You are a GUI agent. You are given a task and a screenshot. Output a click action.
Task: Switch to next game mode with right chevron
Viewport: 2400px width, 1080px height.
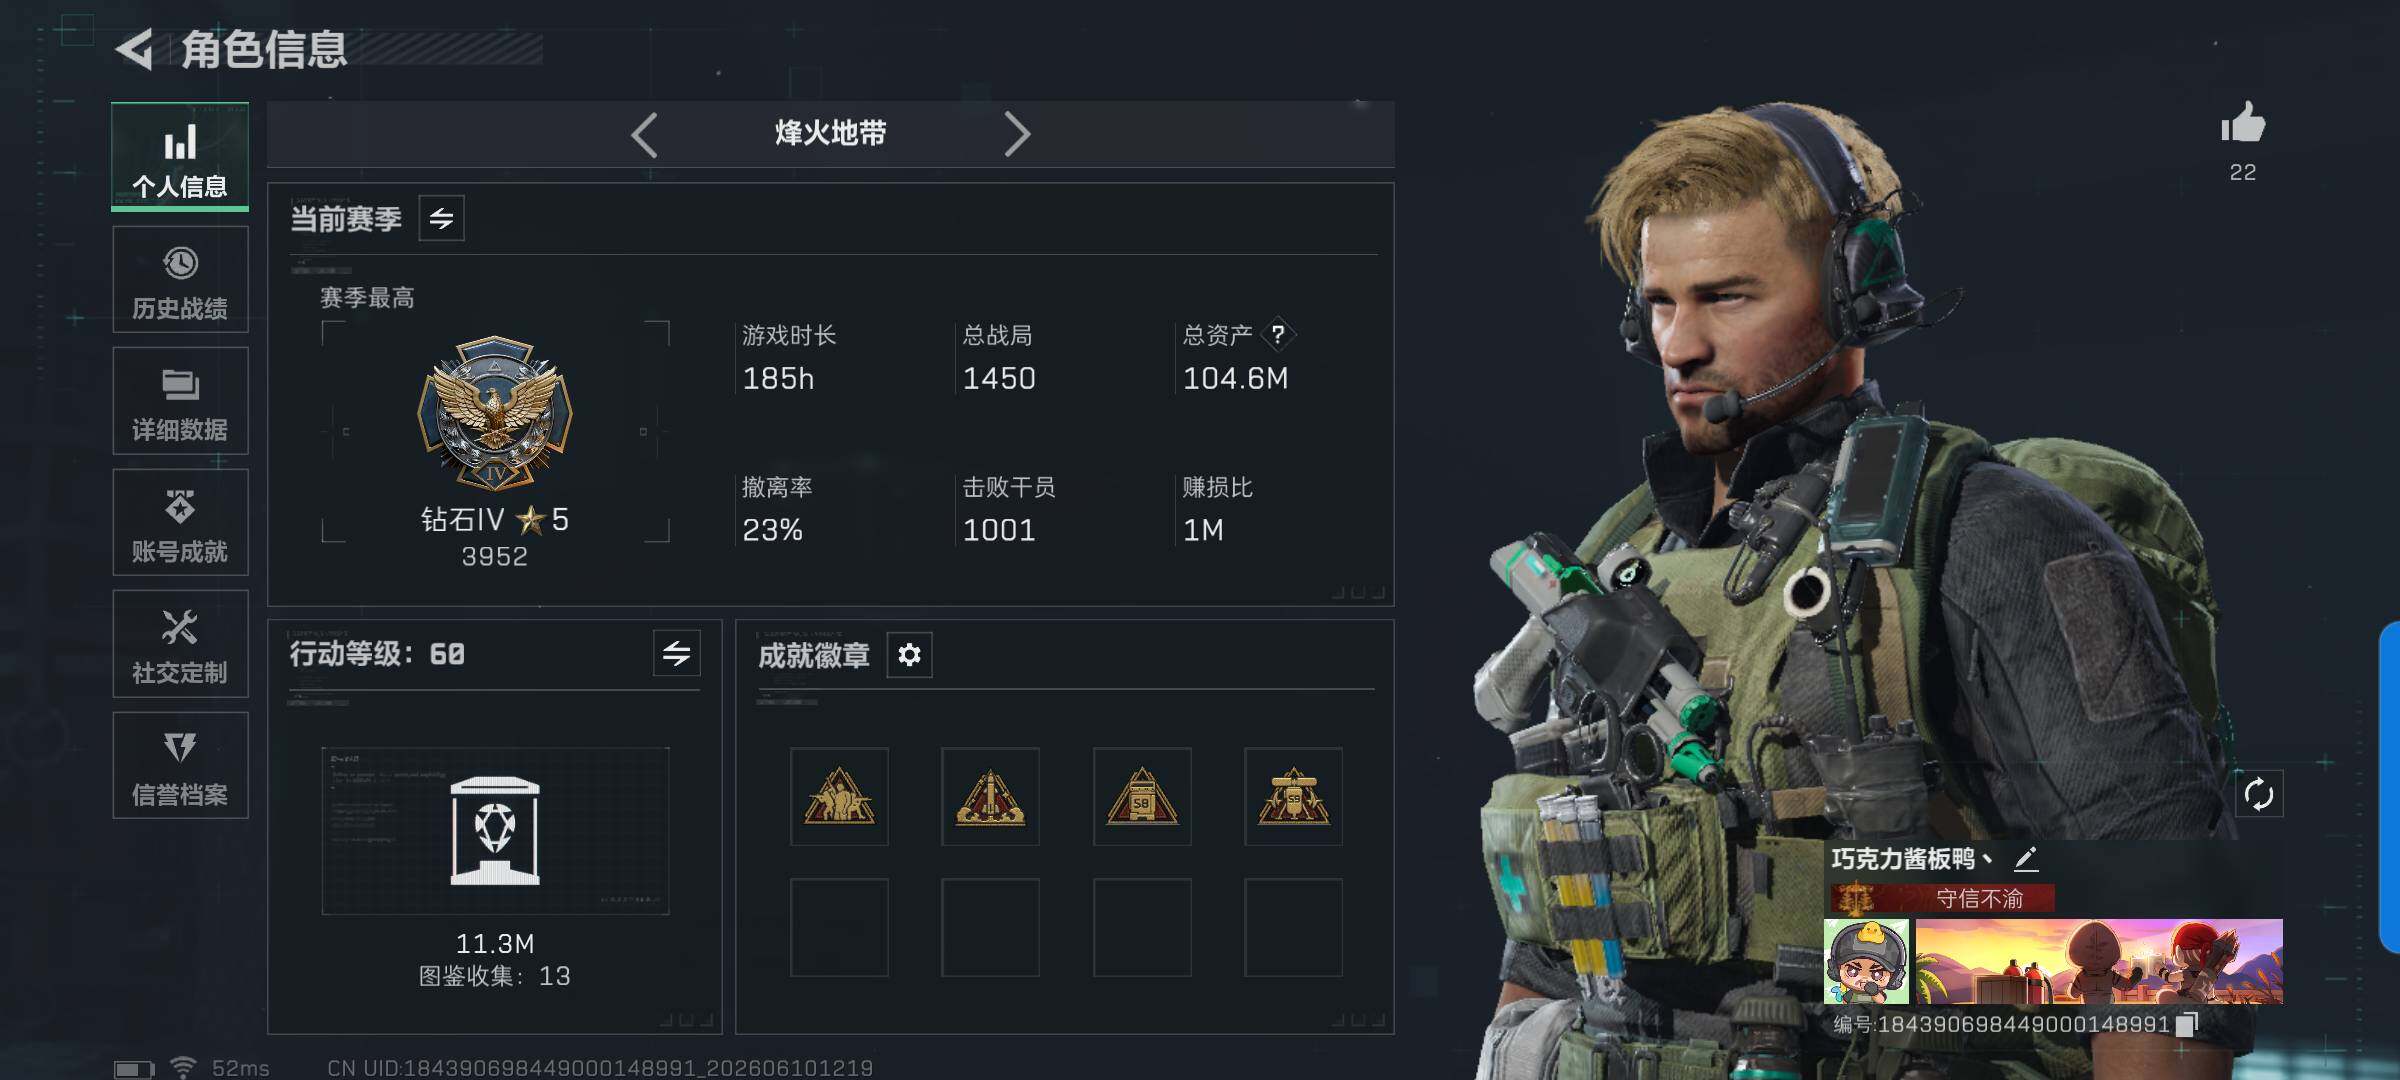coord(1016,134)
